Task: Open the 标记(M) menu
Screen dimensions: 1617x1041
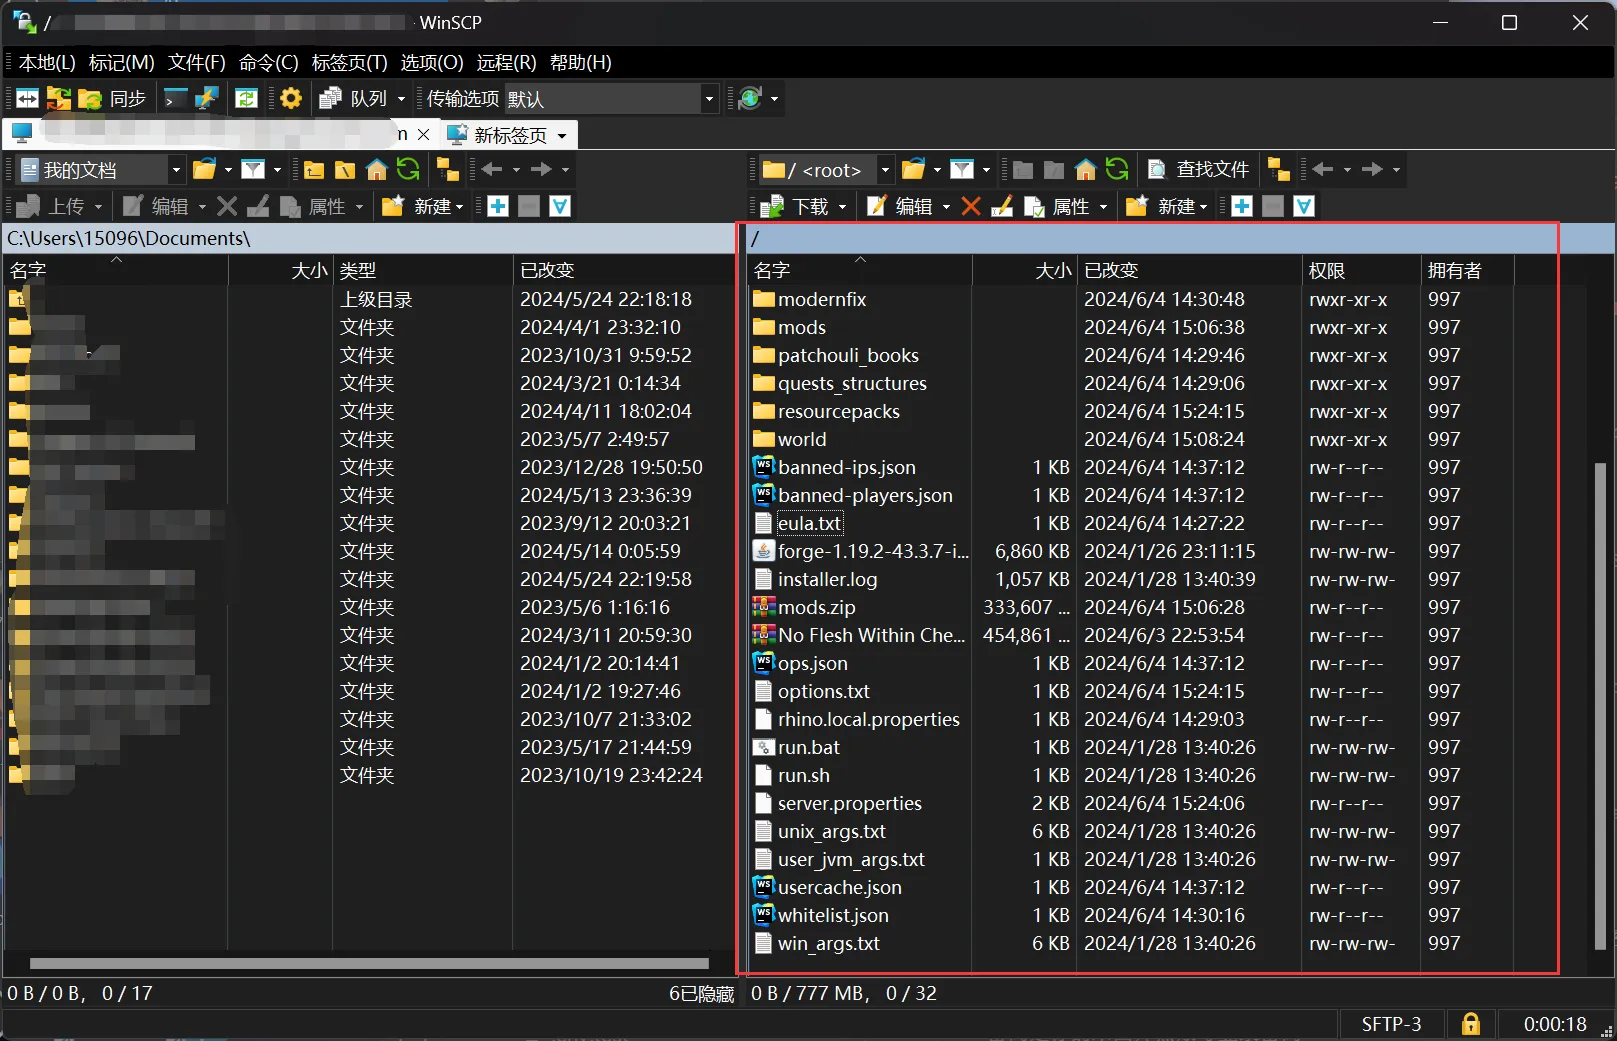Action: coord(122,62)
